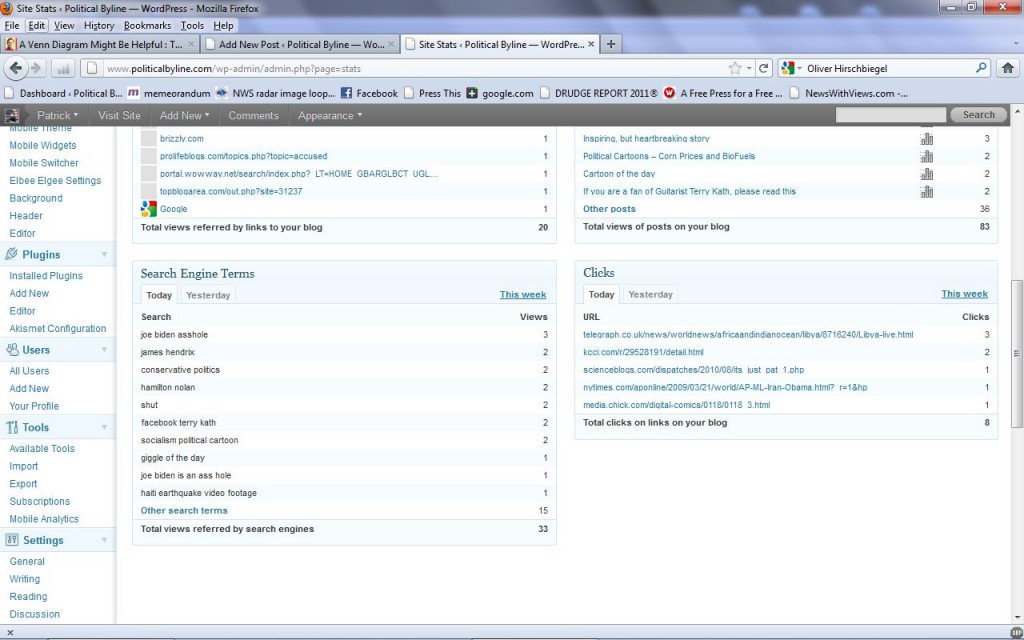Click the site avatar in admin bar

point(11,116)
